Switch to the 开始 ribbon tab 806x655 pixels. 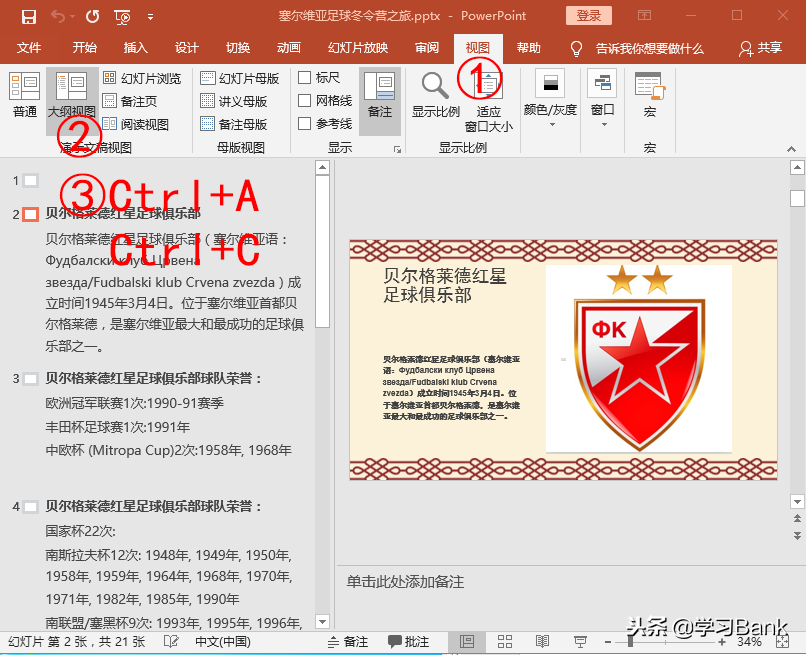(x=84, y=48)
